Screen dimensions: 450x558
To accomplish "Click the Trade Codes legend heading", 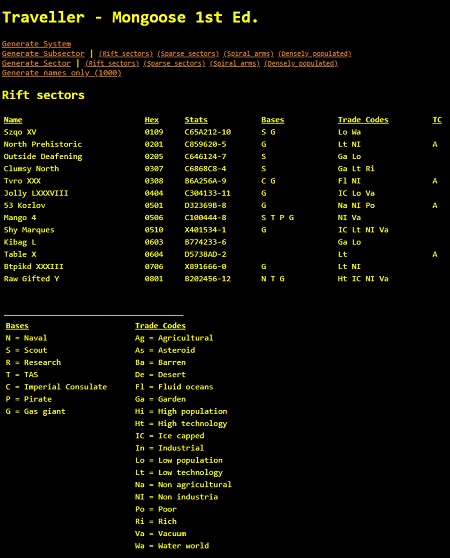I will click(160, 326).
